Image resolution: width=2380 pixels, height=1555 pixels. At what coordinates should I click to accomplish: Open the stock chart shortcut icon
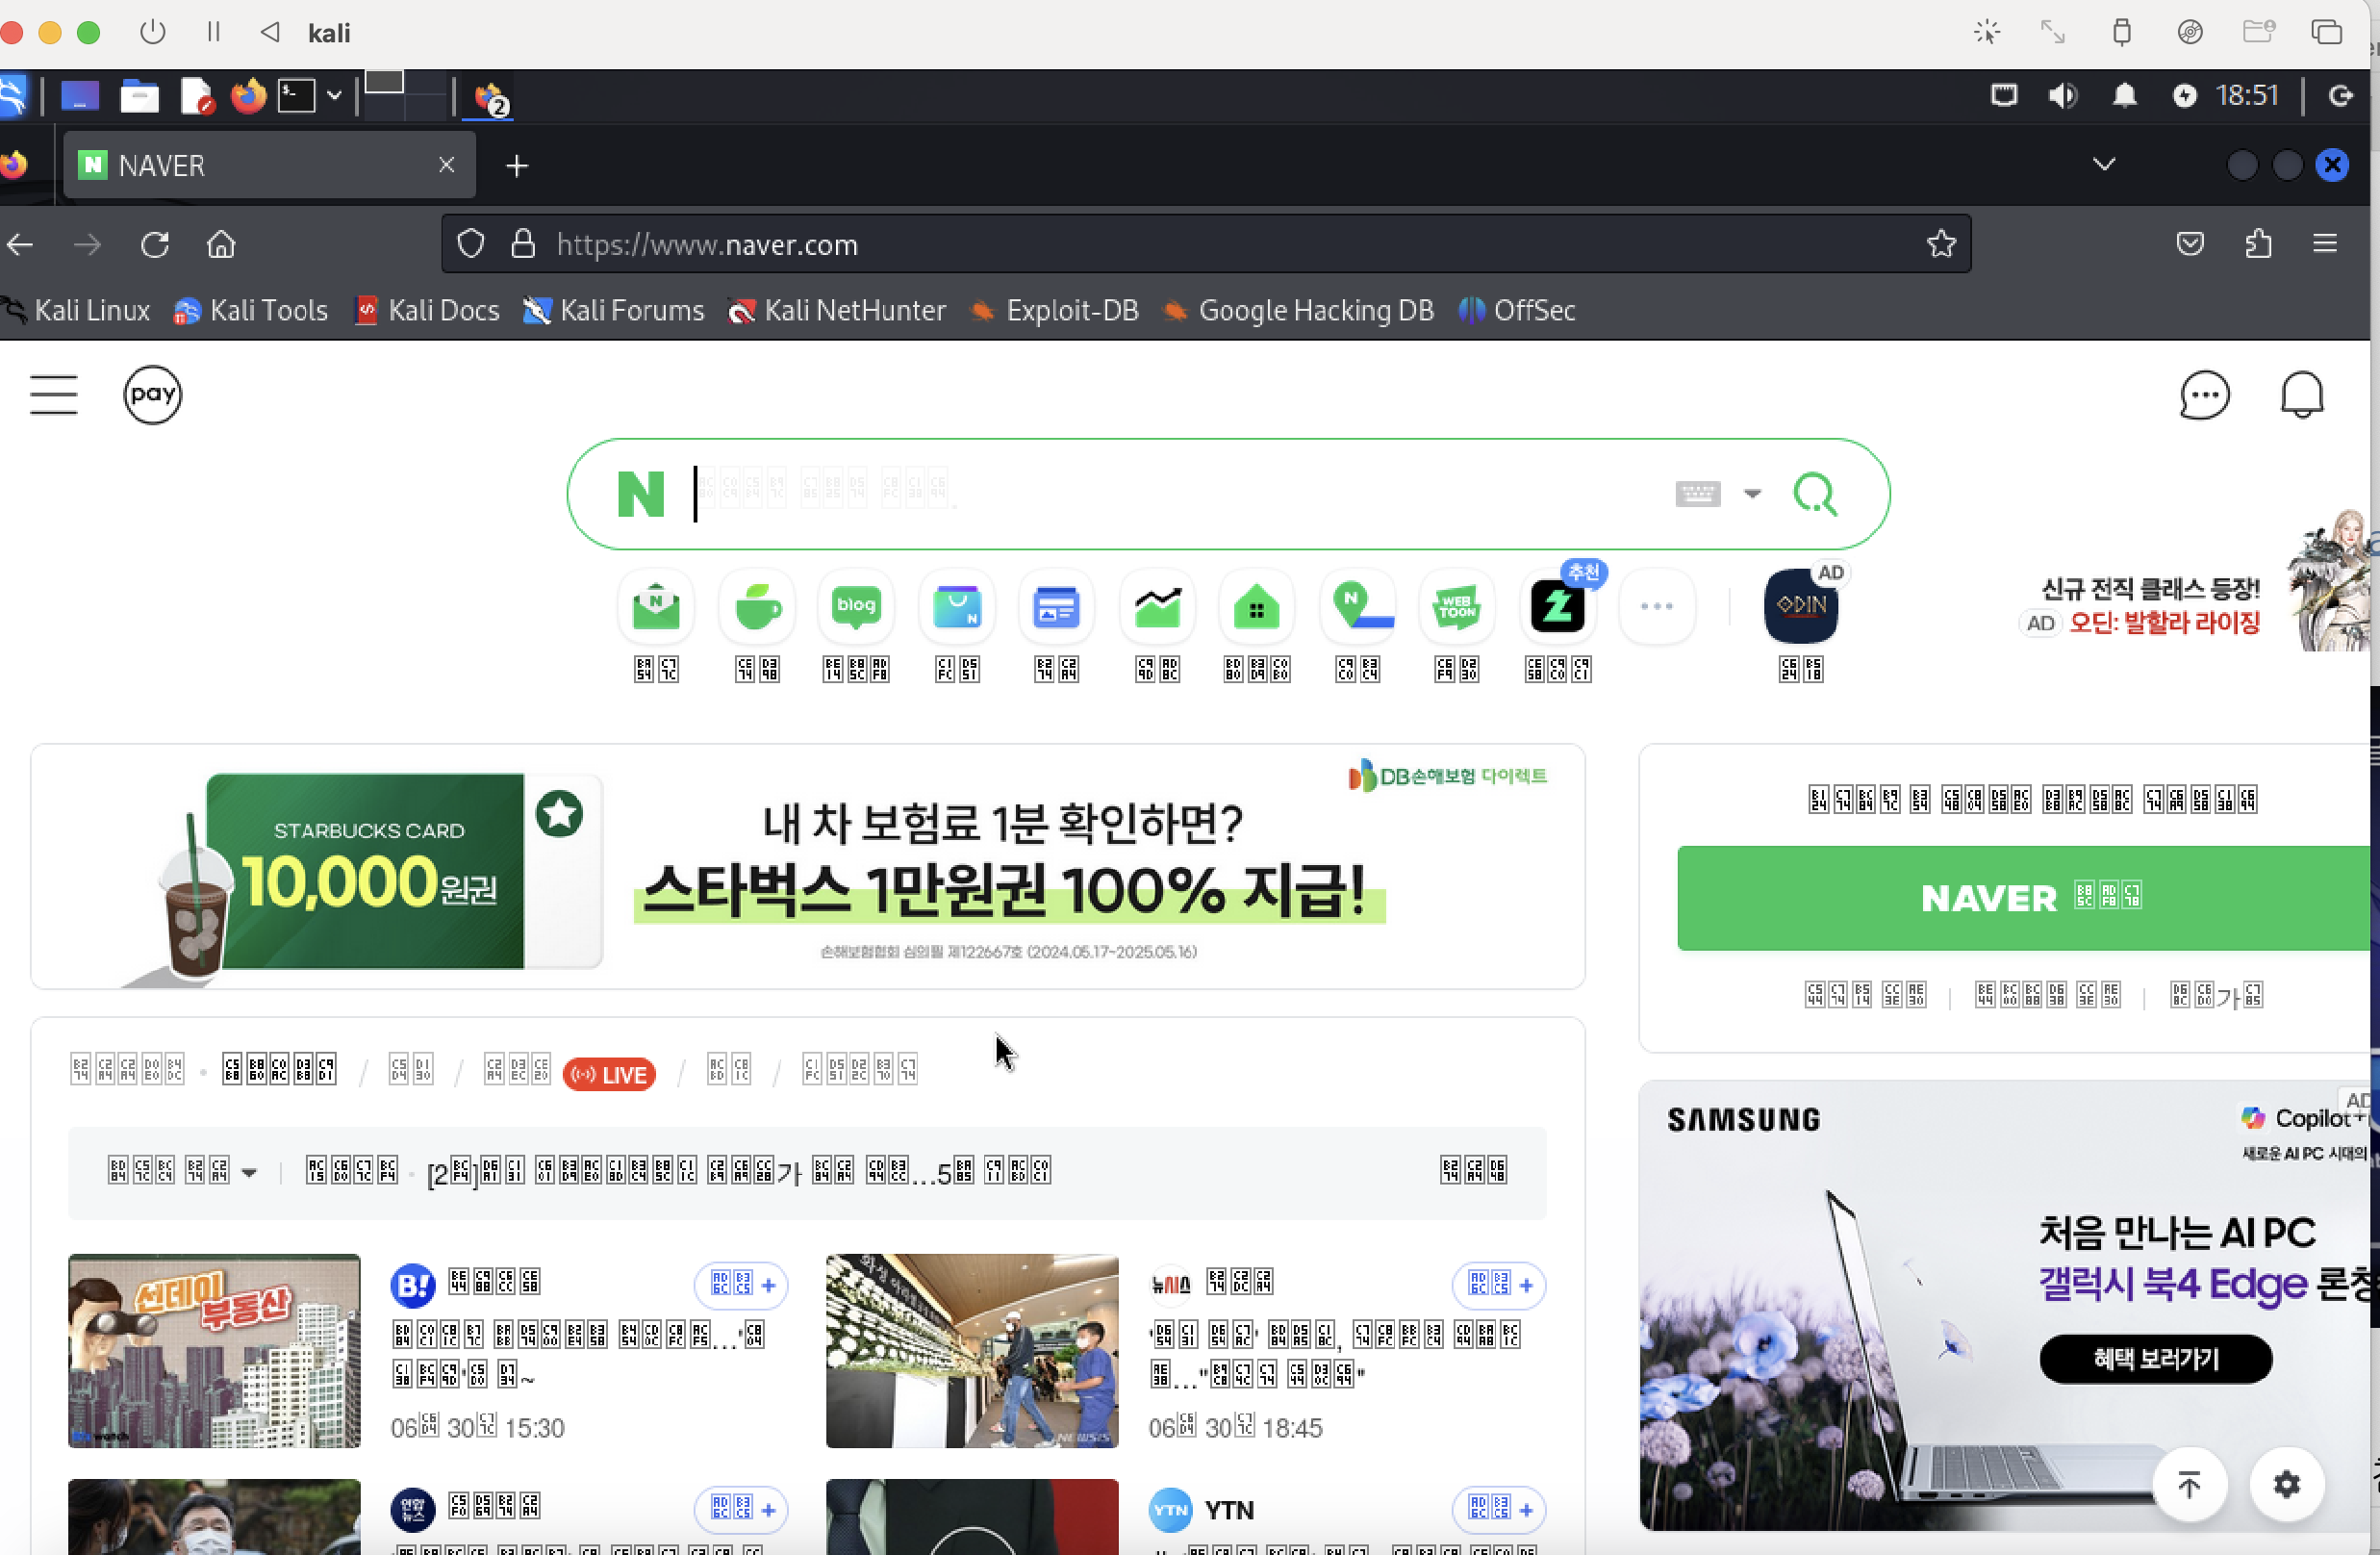(1157, 606)
